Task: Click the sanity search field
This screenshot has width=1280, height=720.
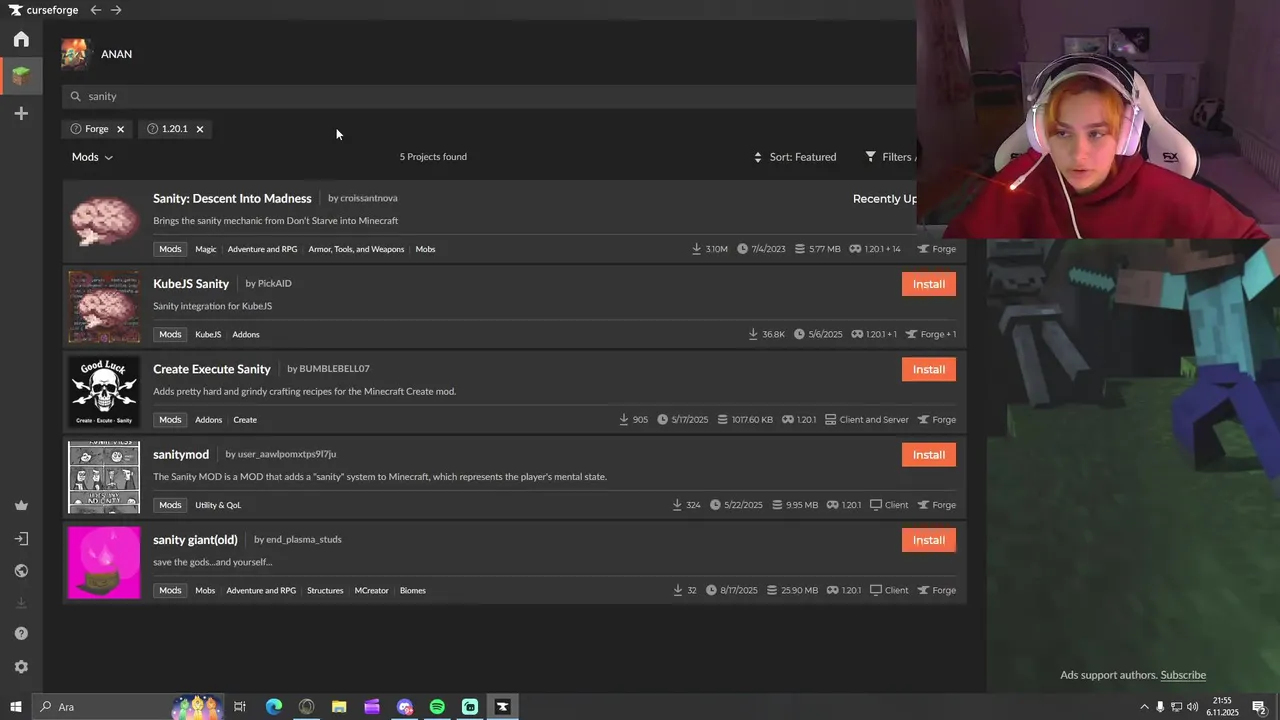Action: [490, 97]
